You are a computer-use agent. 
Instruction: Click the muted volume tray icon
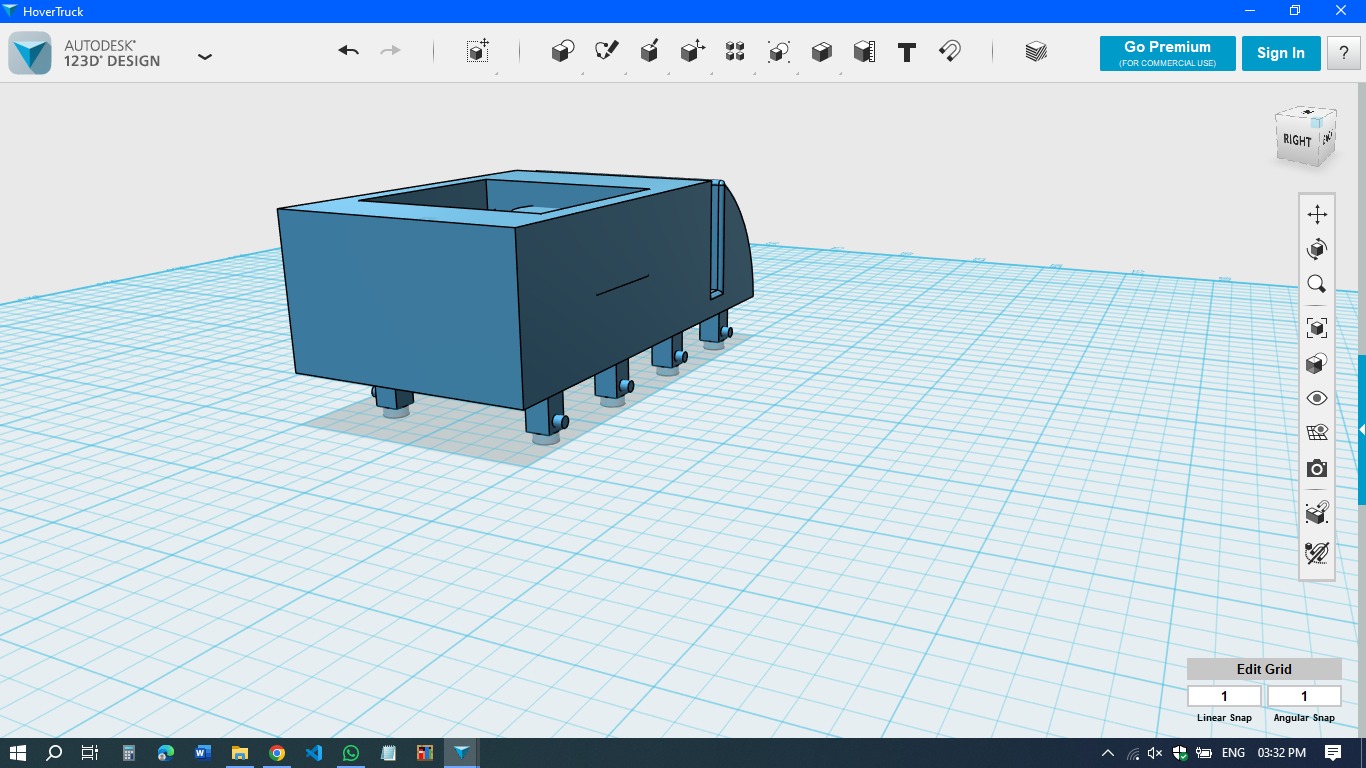[x=1156, y=753]
